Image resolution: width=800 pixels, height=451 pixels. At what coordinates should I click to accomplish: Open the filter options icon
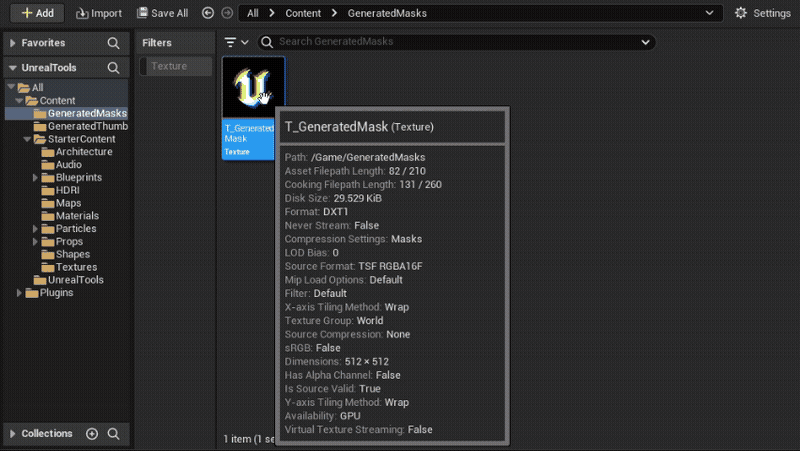tap(236, 42)
